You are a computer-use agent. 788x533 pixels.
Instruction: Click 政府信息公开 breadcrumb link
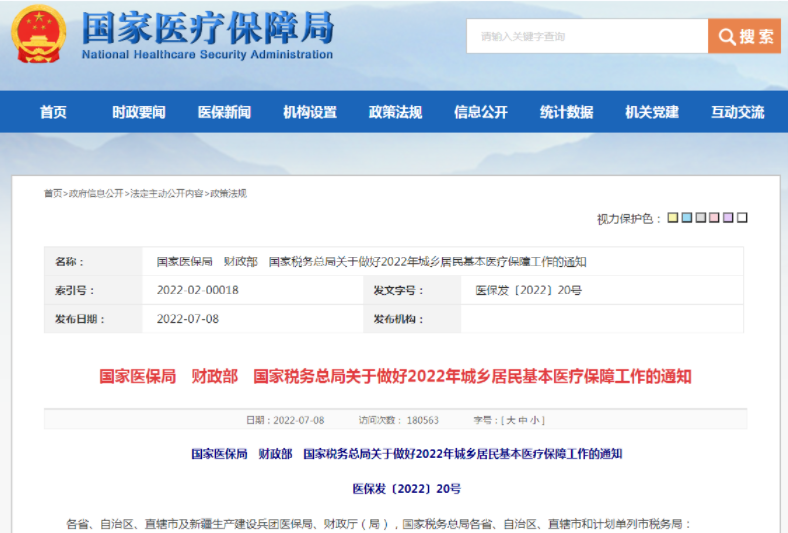coord(95,193)
